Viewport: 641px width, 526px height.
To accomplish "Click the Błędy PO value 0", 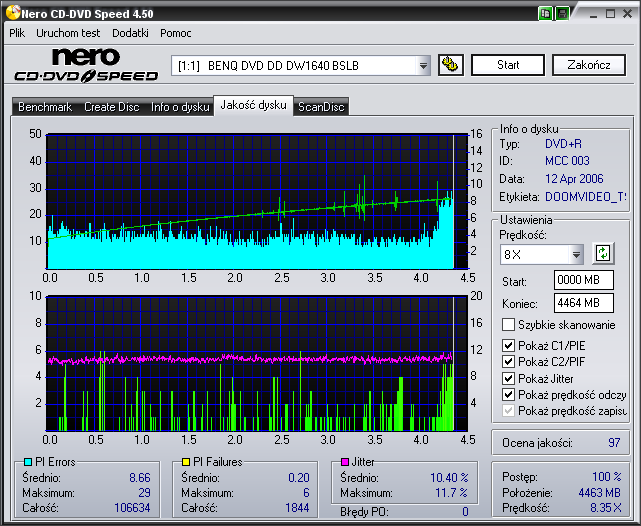I will [465, 512].
